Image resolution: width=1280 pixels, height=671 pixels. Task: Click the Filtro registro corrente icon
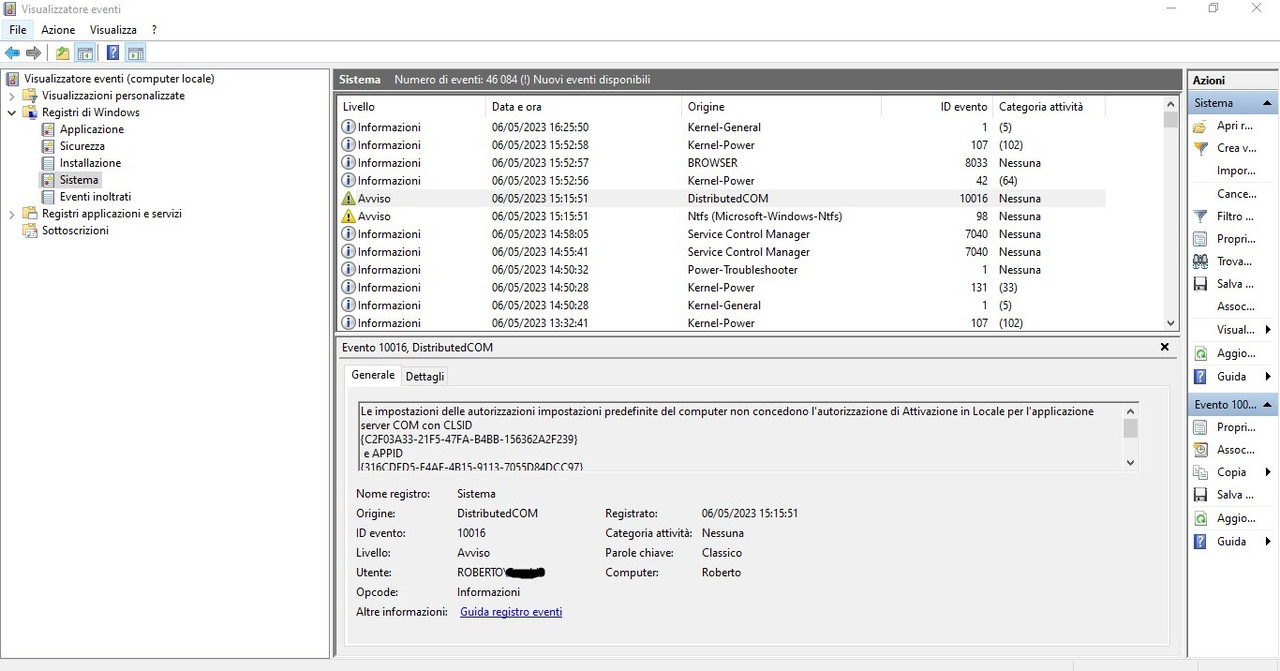click(1200, 216)
